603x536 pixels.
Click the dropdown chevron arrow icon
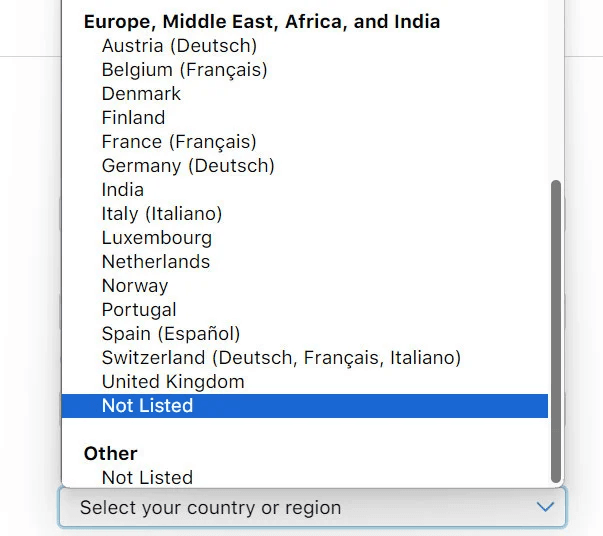(x=545, y=507)
